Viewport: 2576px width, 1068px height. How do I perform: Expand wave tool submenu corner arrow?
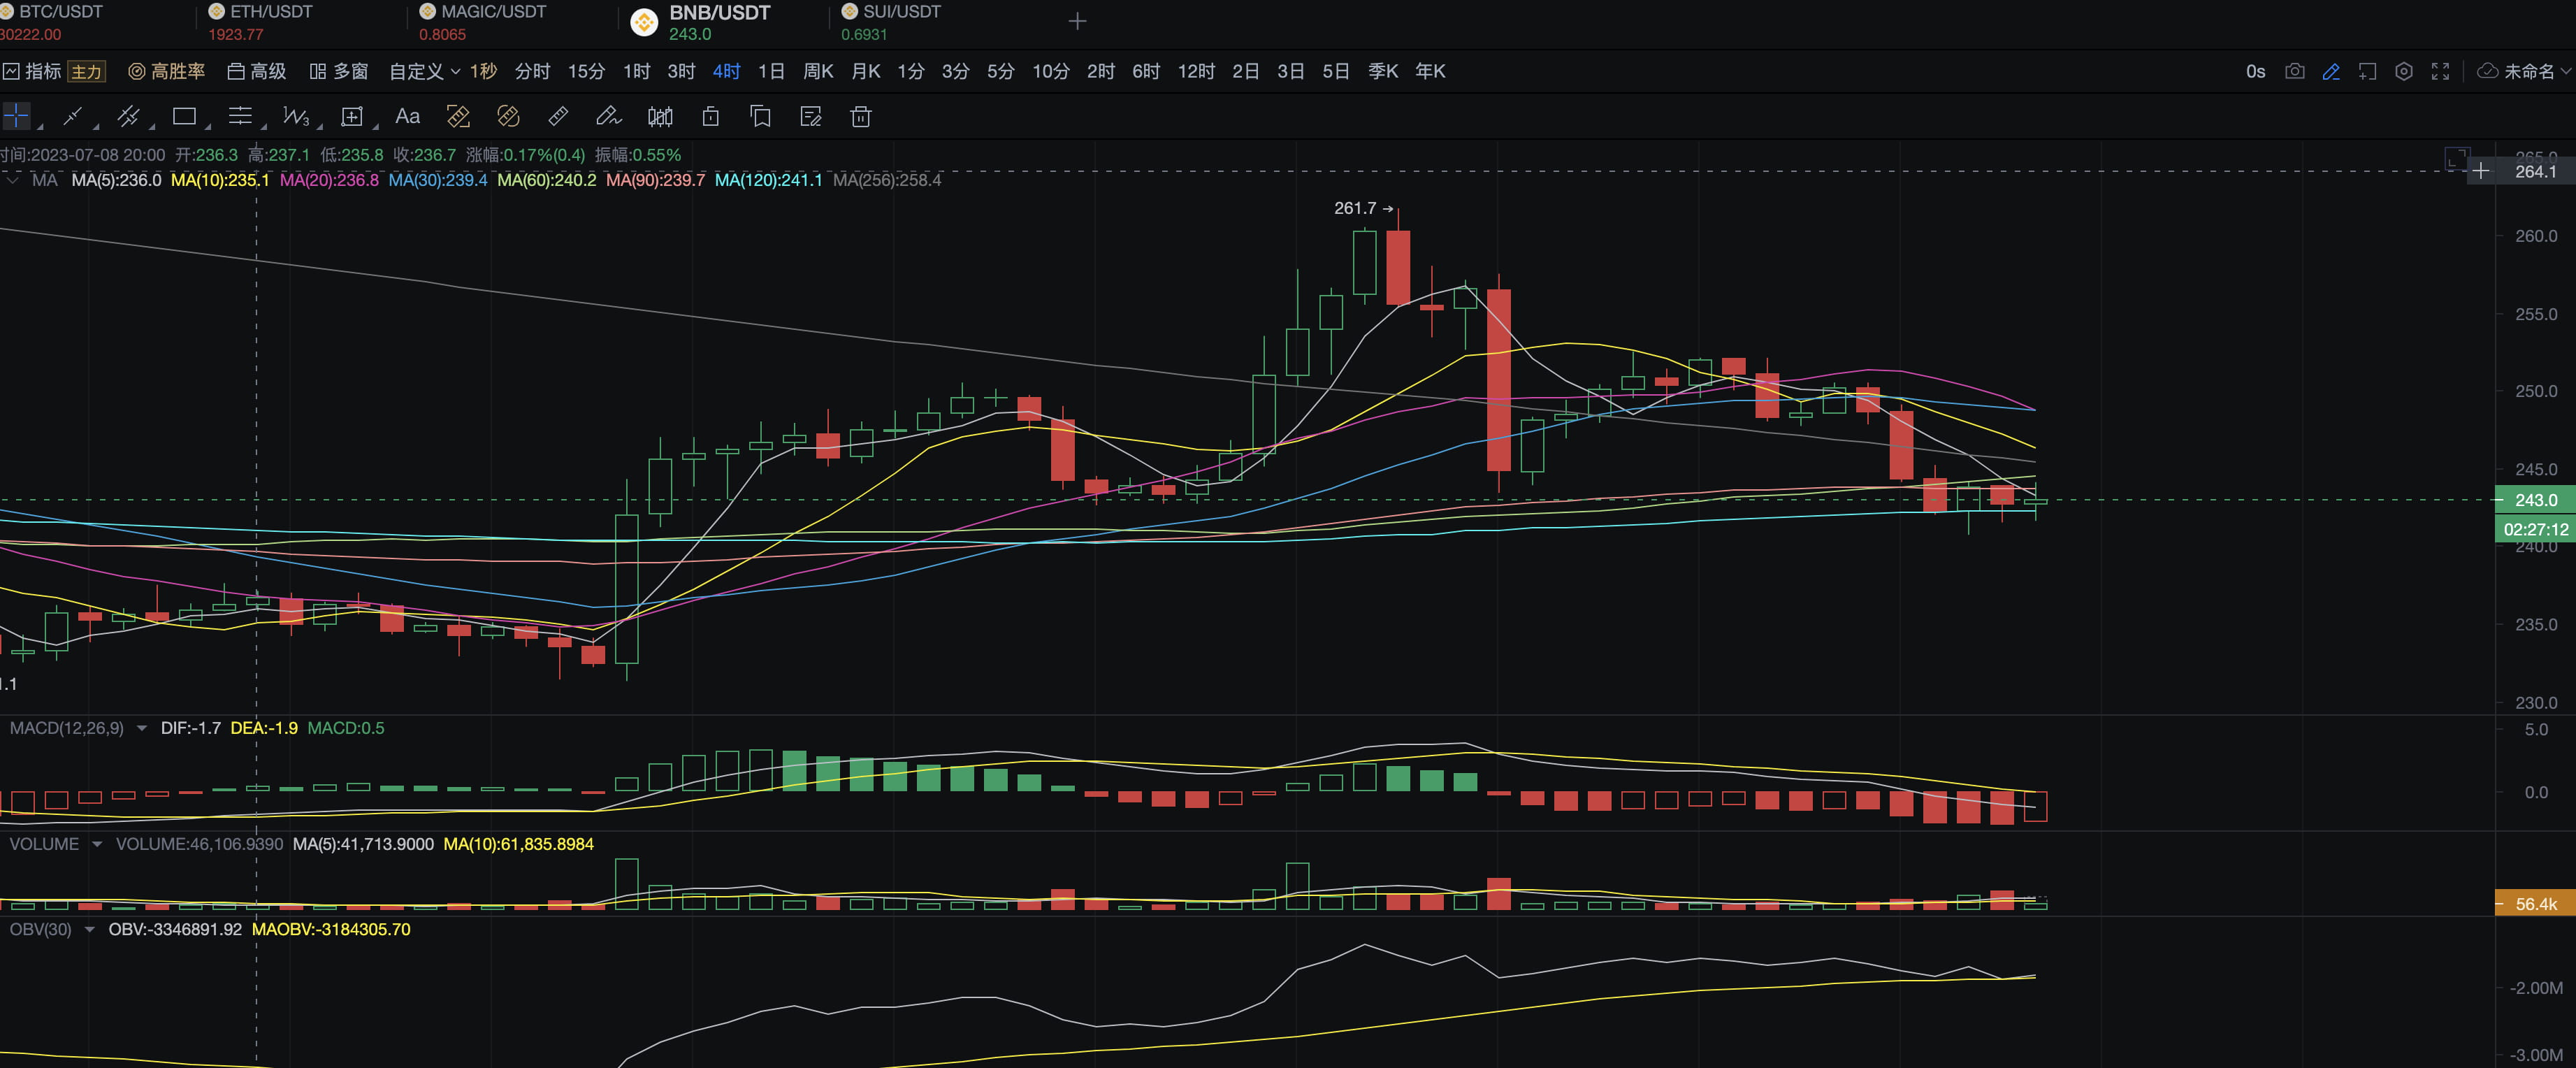pos(320,128)
